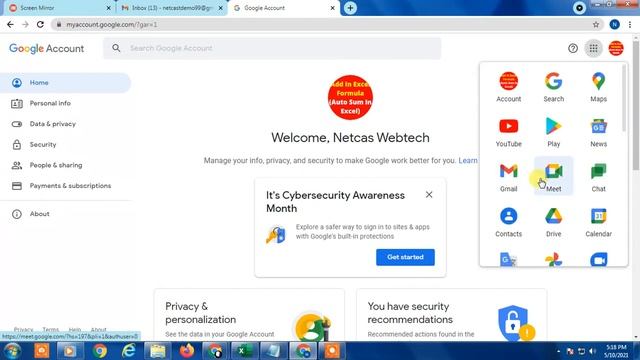Open the Chrome profile N button
The height and width of the screenshot is (360, 640).
pyautogui.click(x=614, y=24)
